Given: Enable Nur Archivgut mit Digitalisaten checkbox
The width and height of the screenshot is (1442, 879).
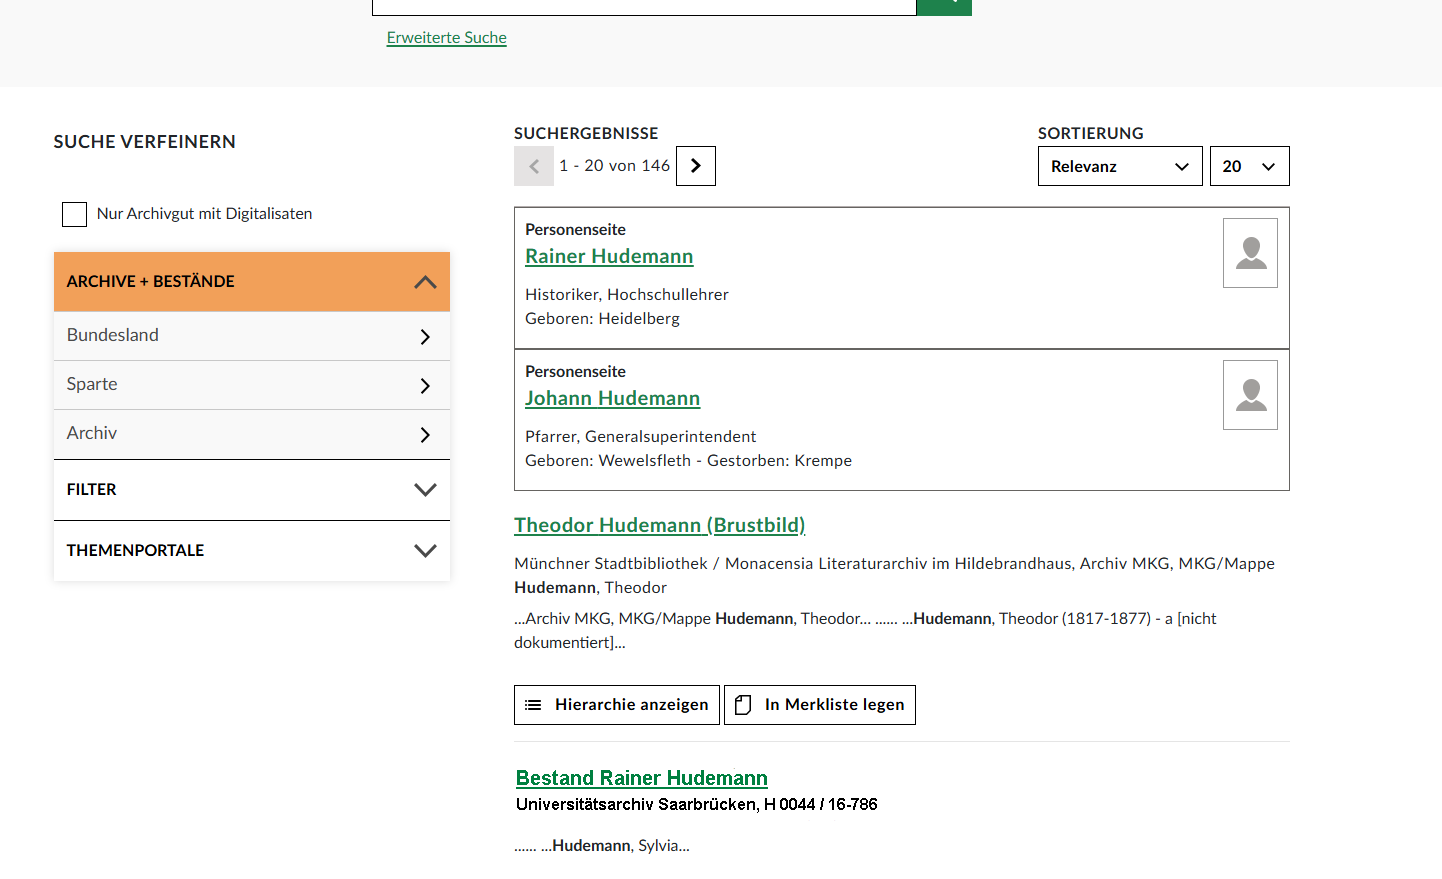Looking at the screenshot, I should click(x=75, y=214).
